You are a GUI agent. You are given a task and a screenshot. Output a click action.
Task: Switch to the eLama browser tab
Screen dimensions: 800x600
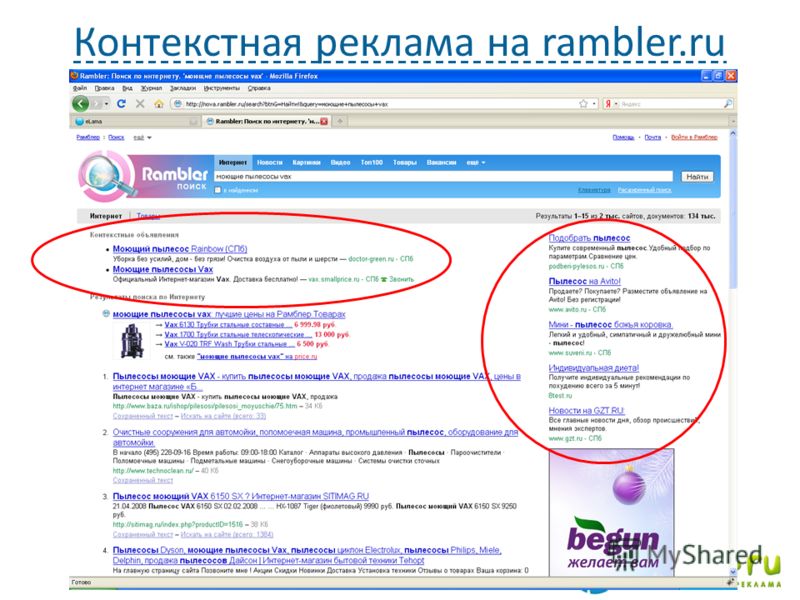[136, 121]
